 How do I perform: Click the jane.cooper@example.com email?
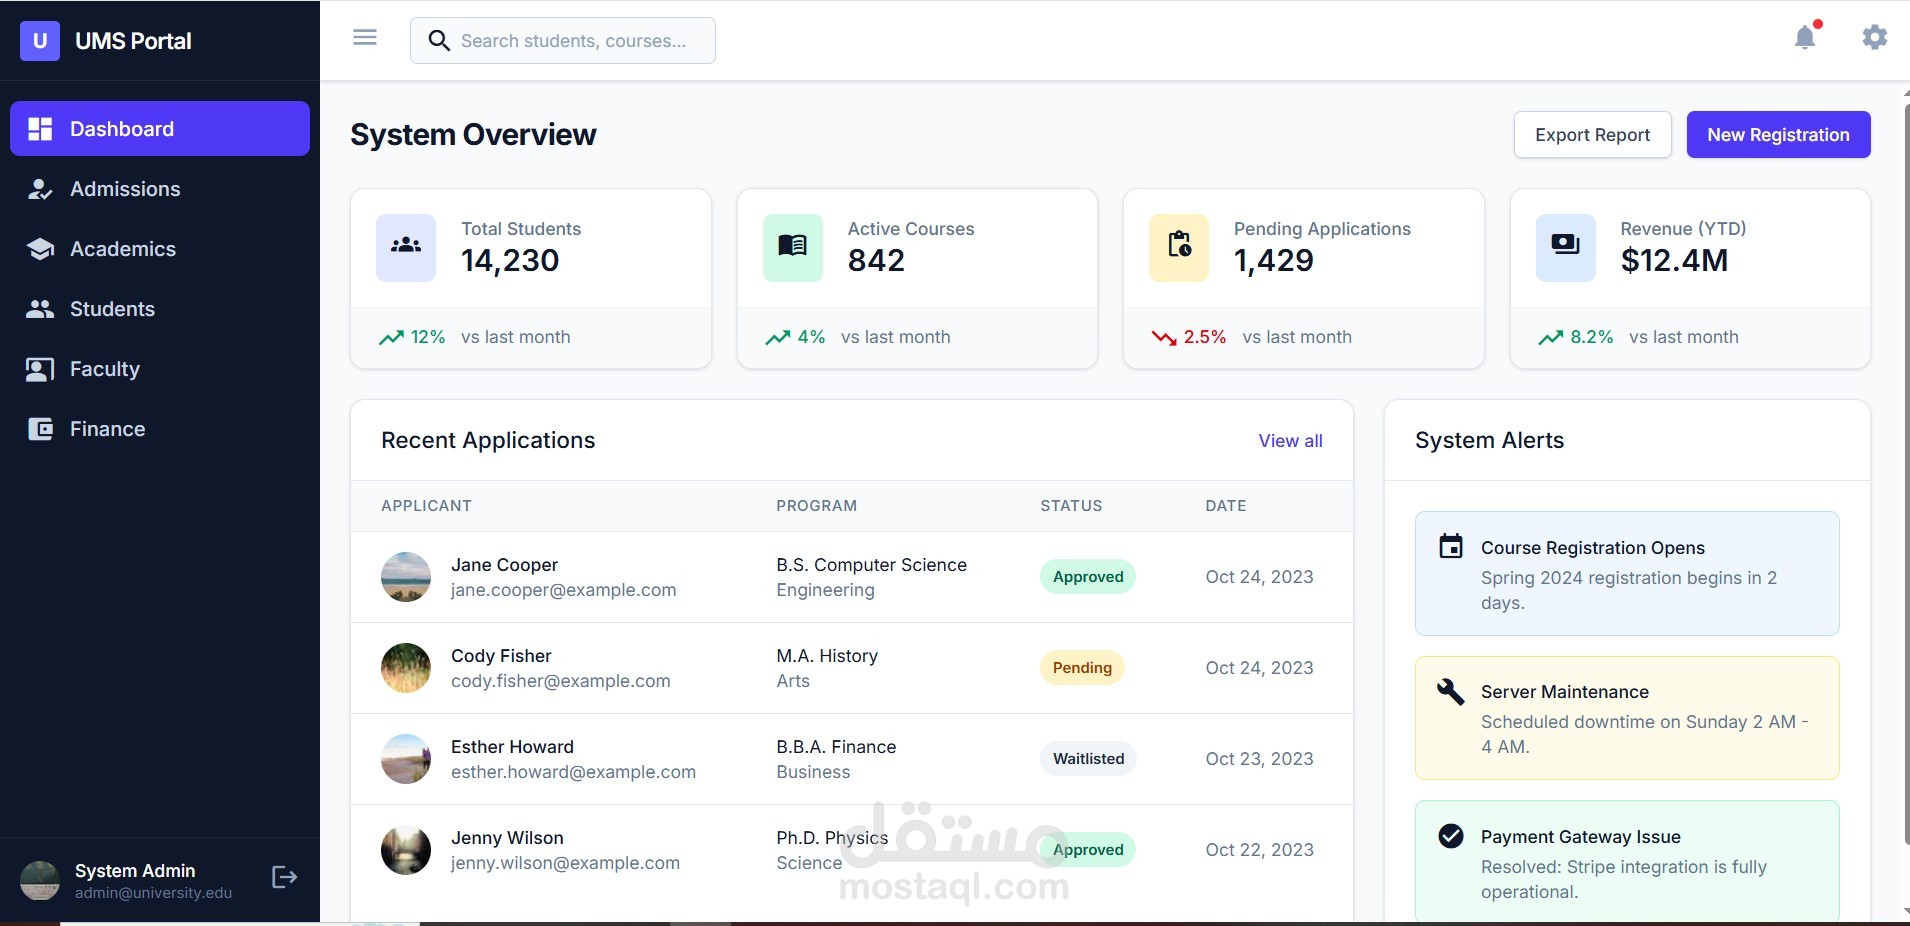click(564, 590)
